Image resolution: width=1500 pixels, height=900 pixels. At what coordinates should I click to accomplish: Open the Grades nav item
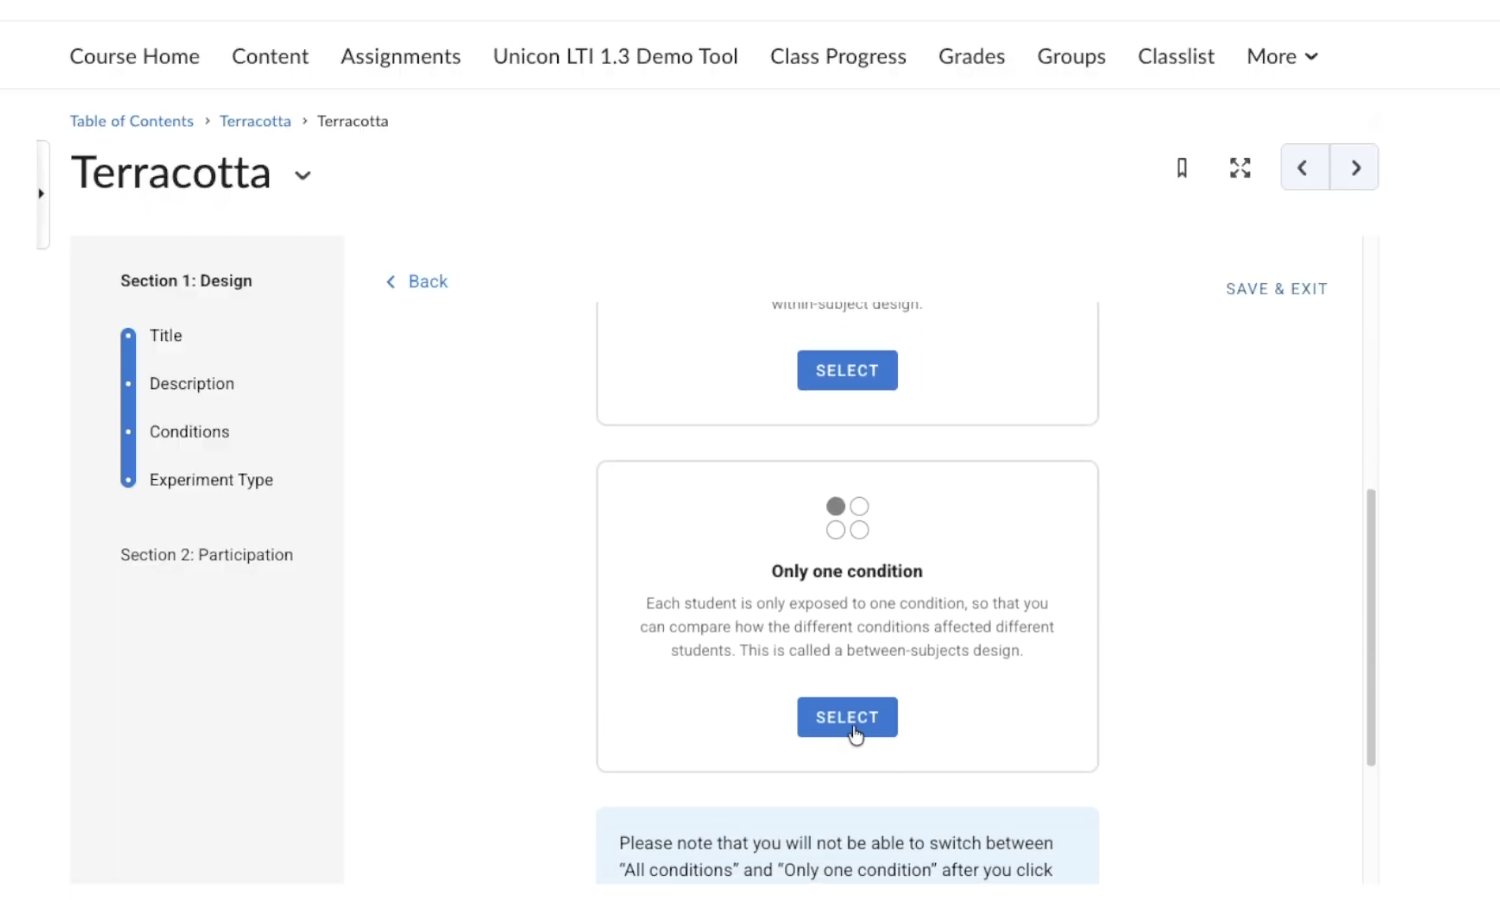(x=971, y=56)
